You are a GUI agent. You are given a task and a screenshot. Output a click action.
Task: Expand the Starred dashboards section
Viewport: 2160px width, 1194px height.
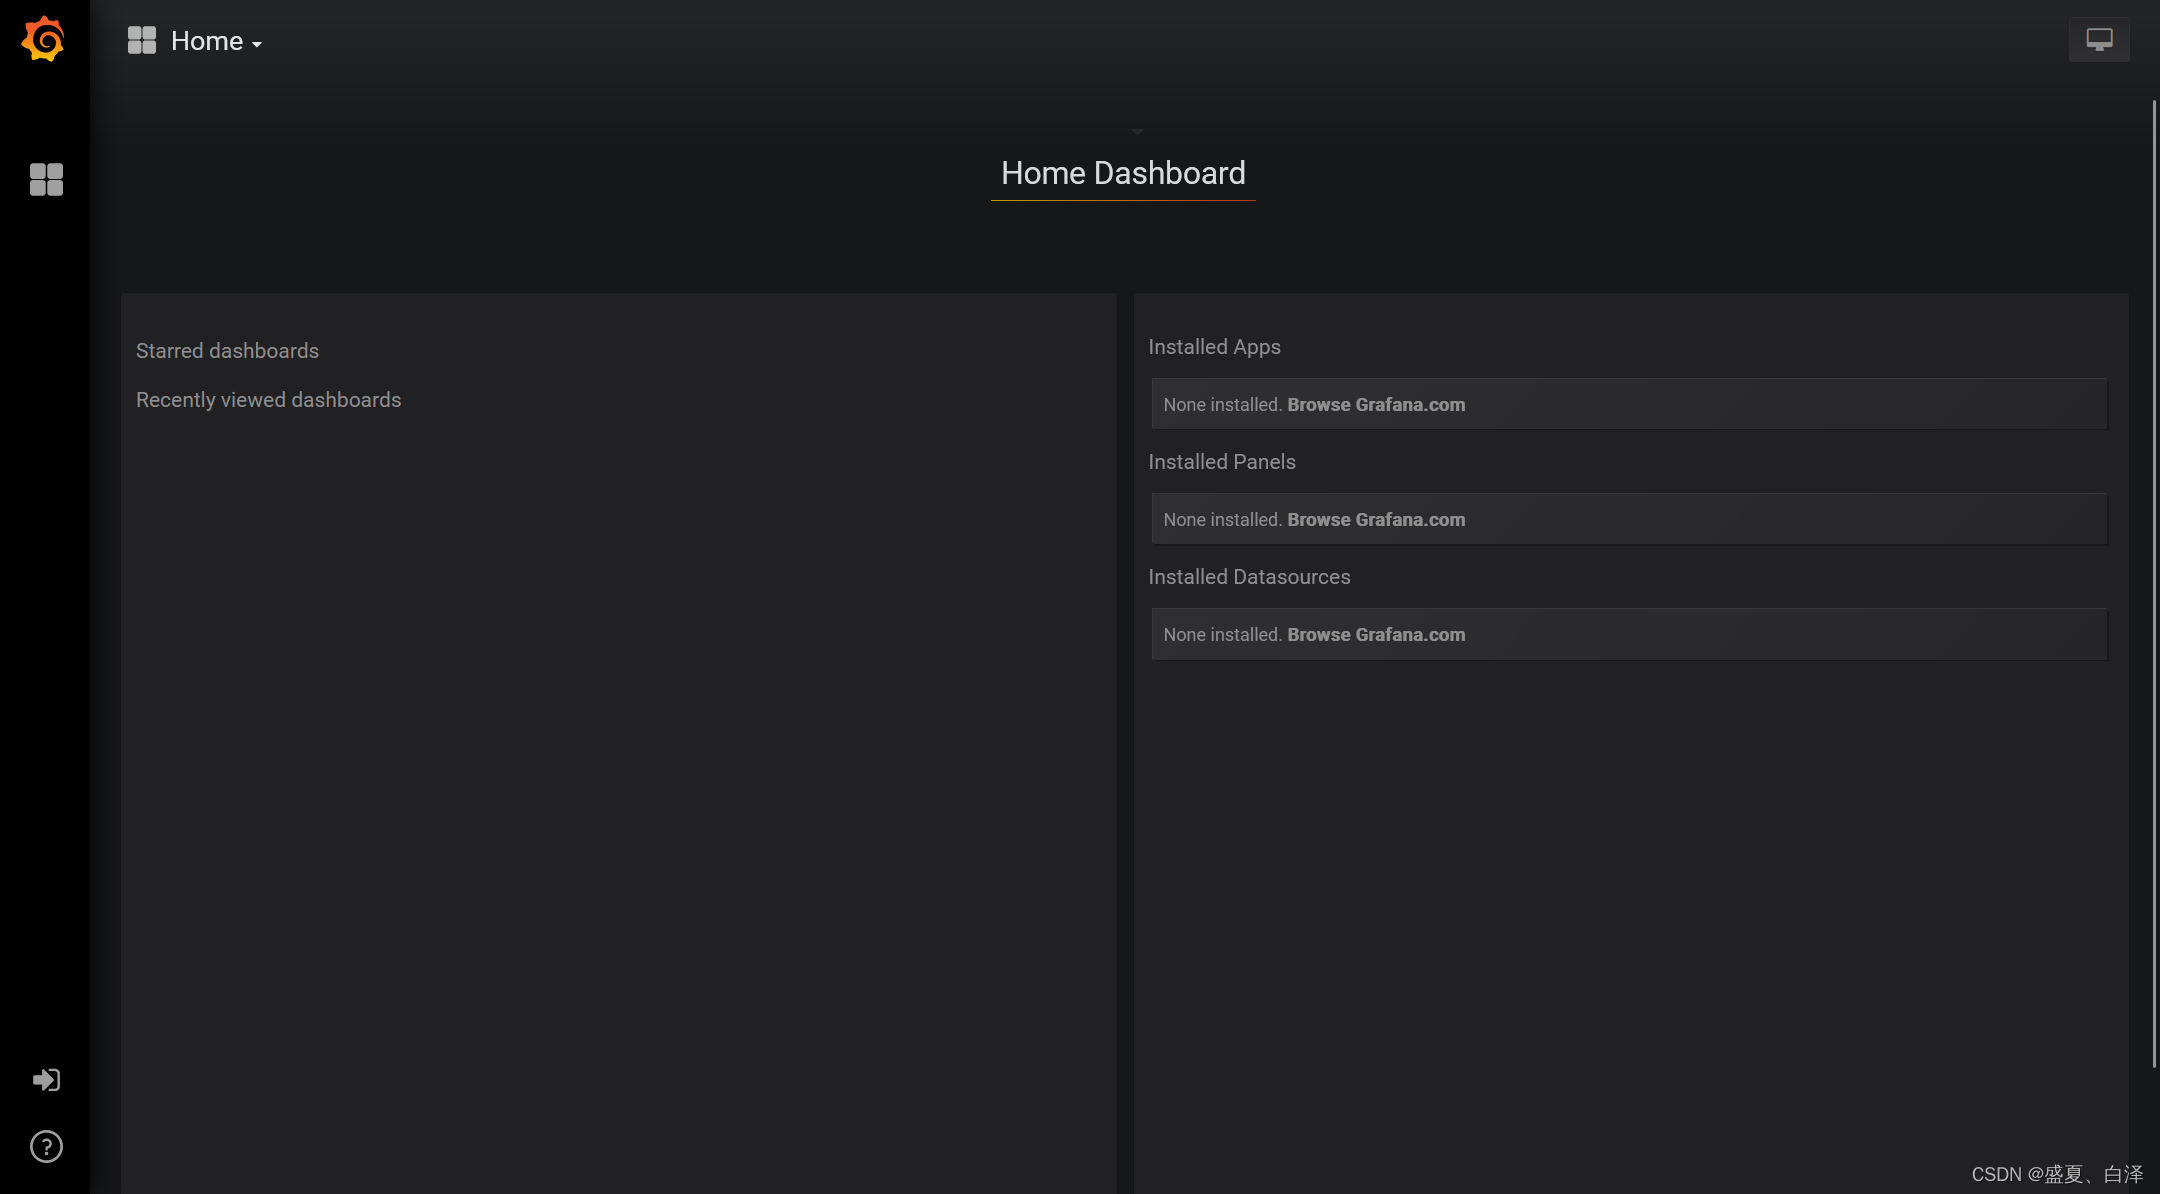(x=227, y=350)
